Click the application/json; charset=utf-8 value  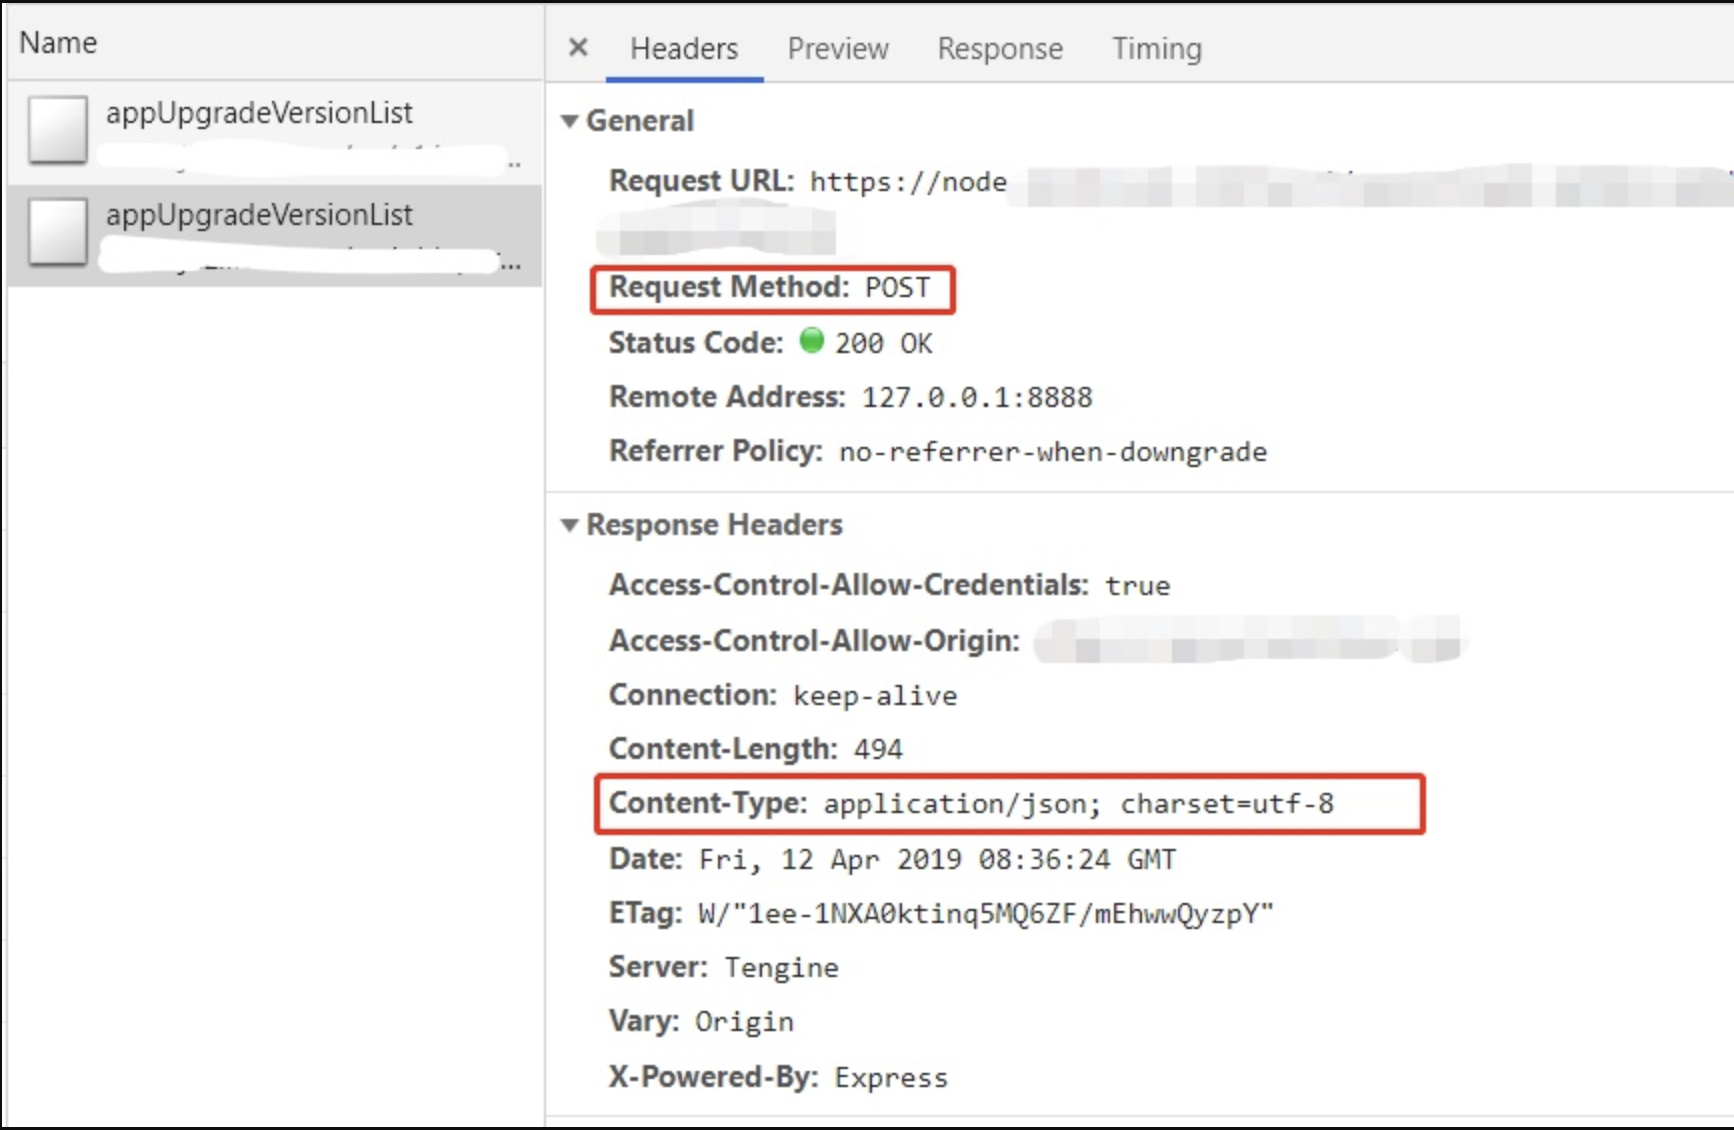[1079, 804]
